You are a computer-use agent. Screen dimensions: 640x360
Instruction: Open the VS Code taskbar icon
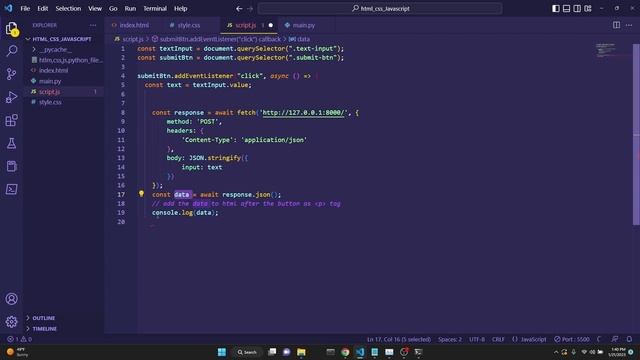pos(360,352)
